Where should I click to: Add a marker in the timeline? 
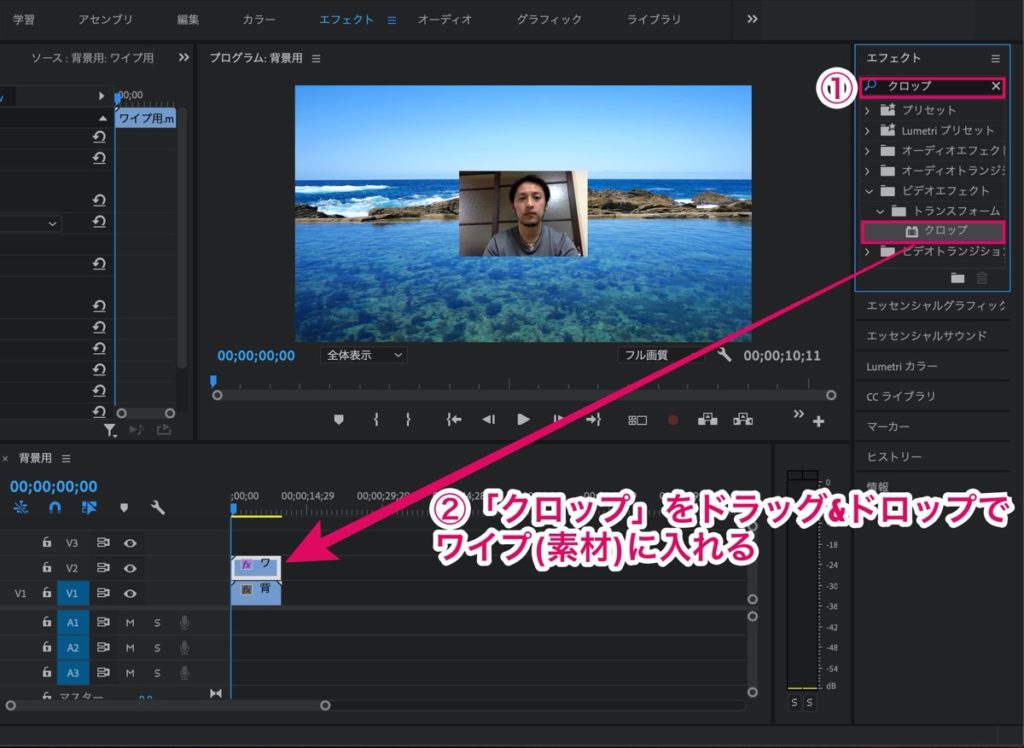[124, 508]
